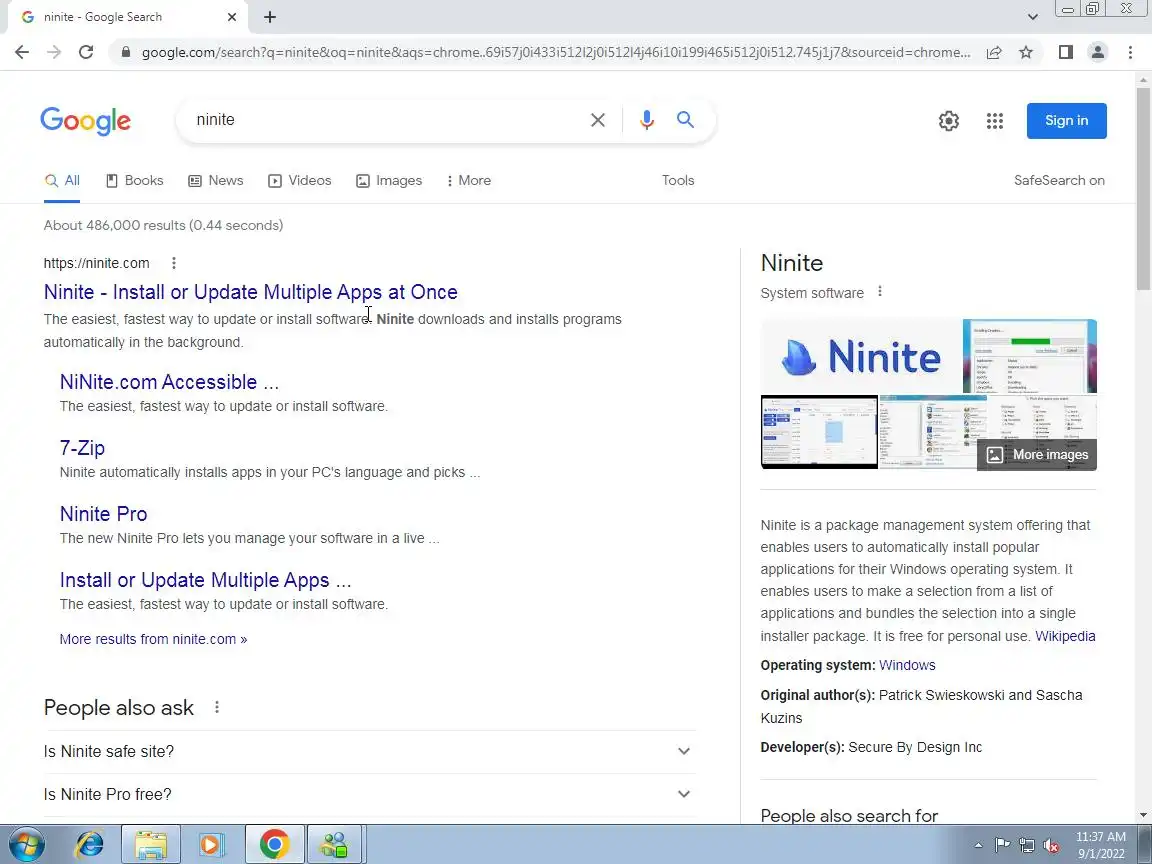The height and width of the screenshot is (864, 1152).
Task: Go to the Google logo homepage
Action: (x=86, y=121)
